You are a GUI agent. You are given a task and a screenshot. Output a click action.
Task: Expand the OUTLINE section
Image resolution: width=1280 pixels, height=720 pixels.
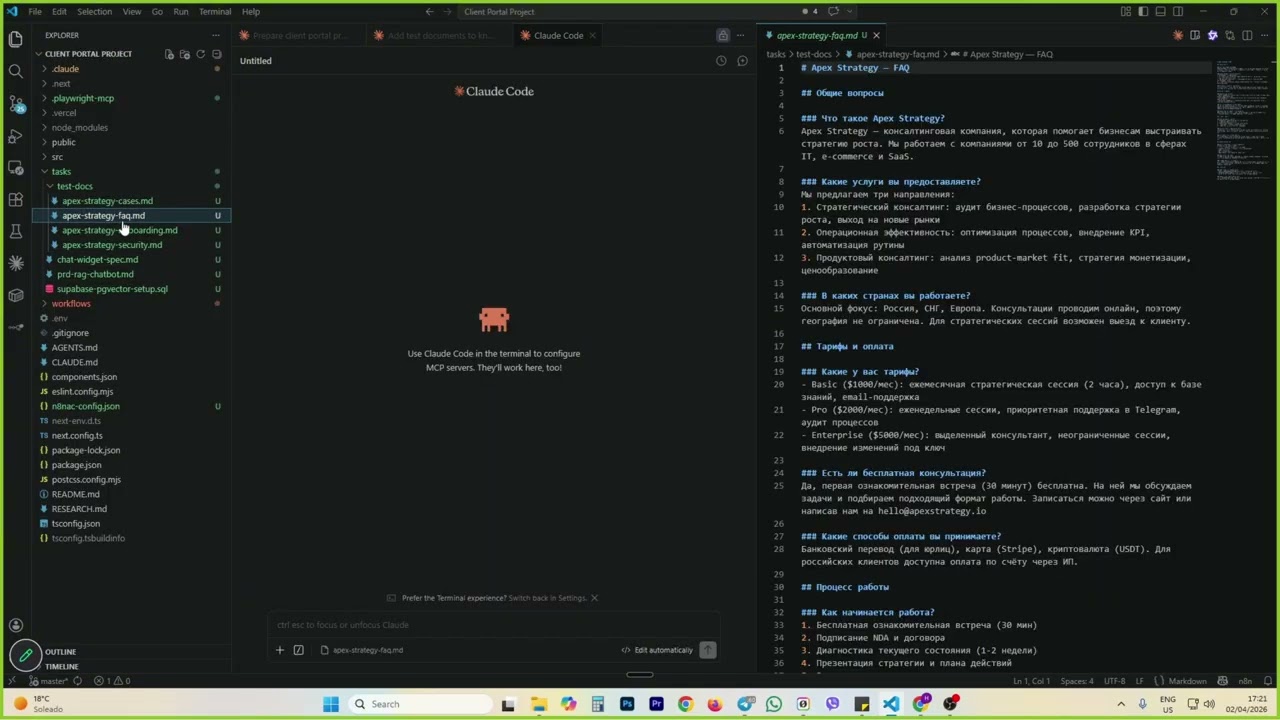click(131, 652)
